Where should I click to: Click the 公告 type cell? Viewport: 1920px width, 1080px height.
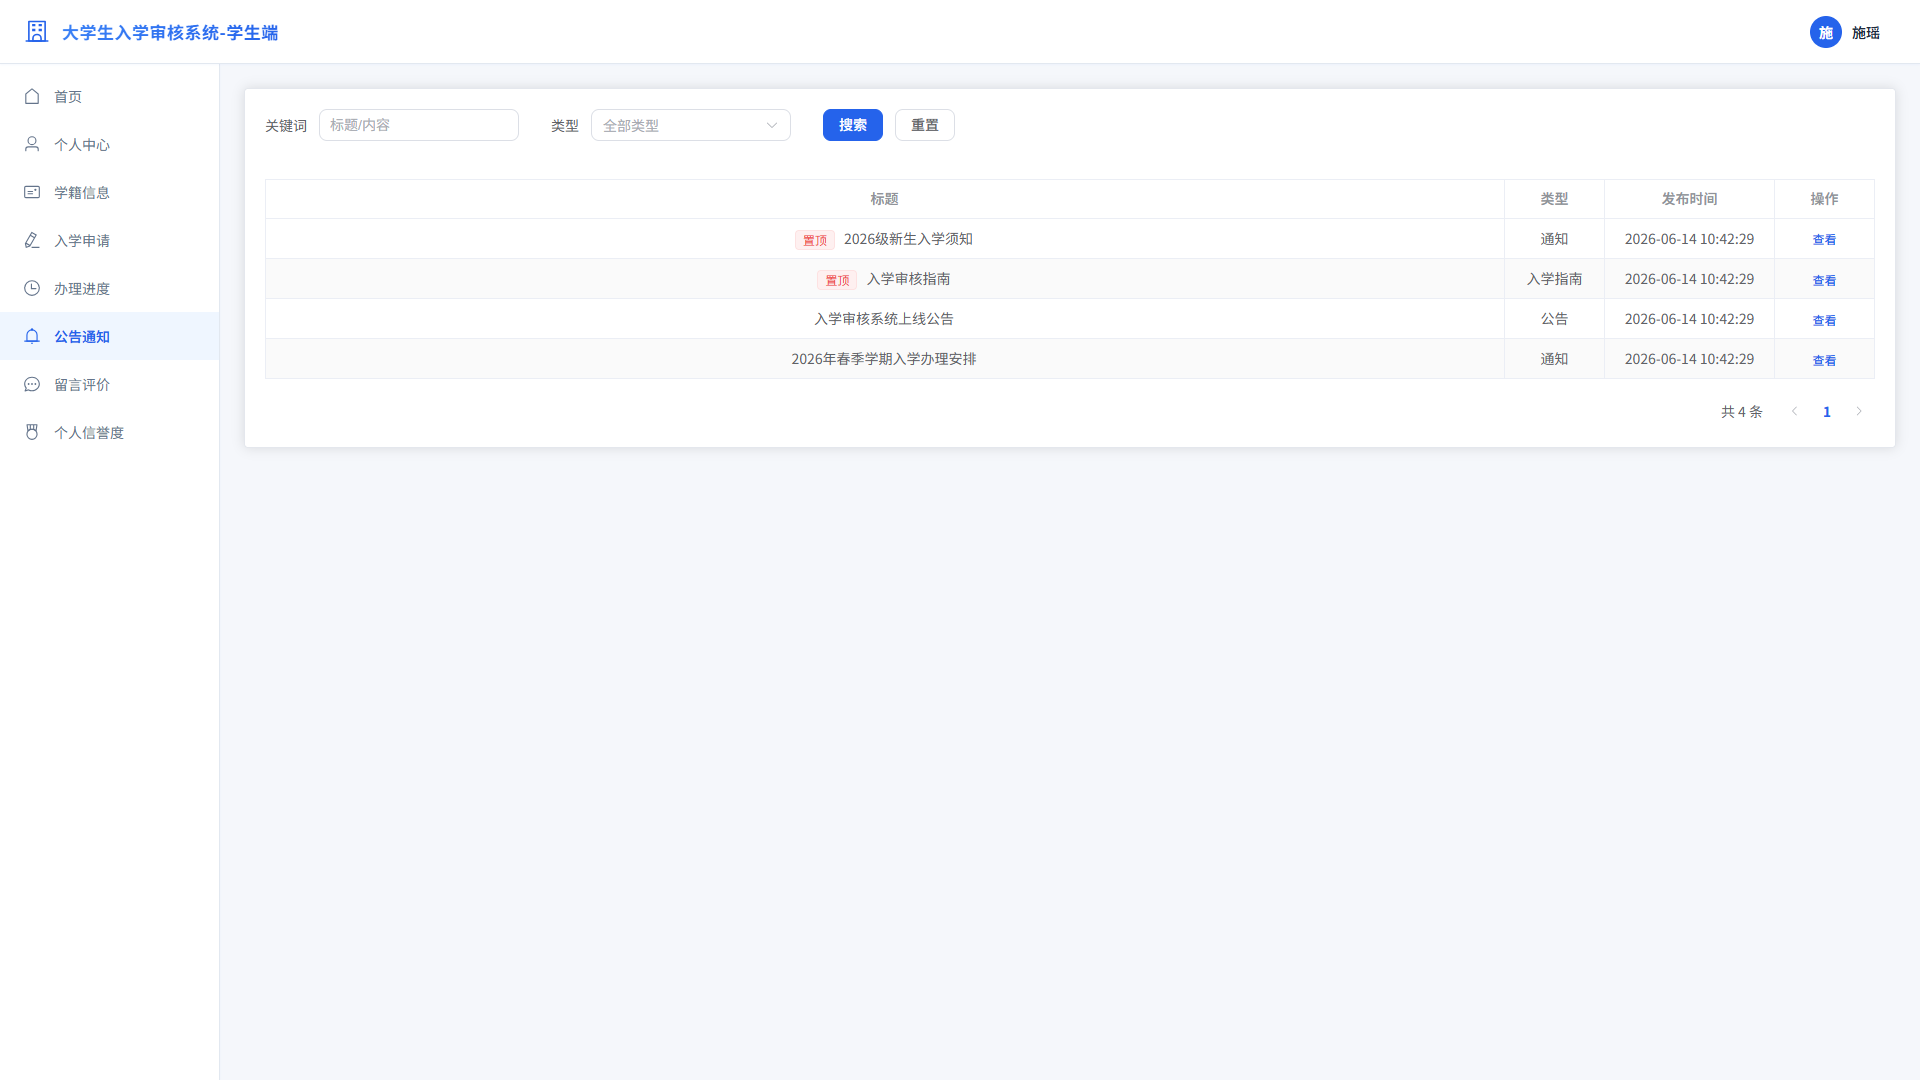coord(1554,319)
